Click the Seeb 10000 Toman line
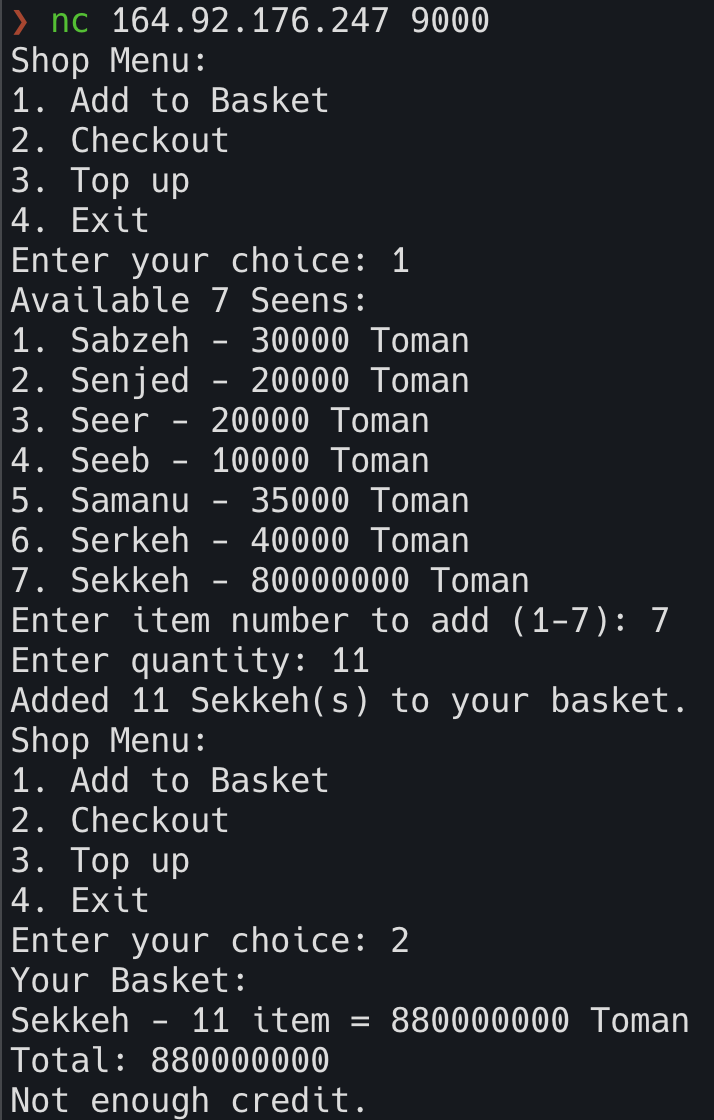The width and height of the screenshot is (714, 1120). pyautogui.click(x=220, y=460)
